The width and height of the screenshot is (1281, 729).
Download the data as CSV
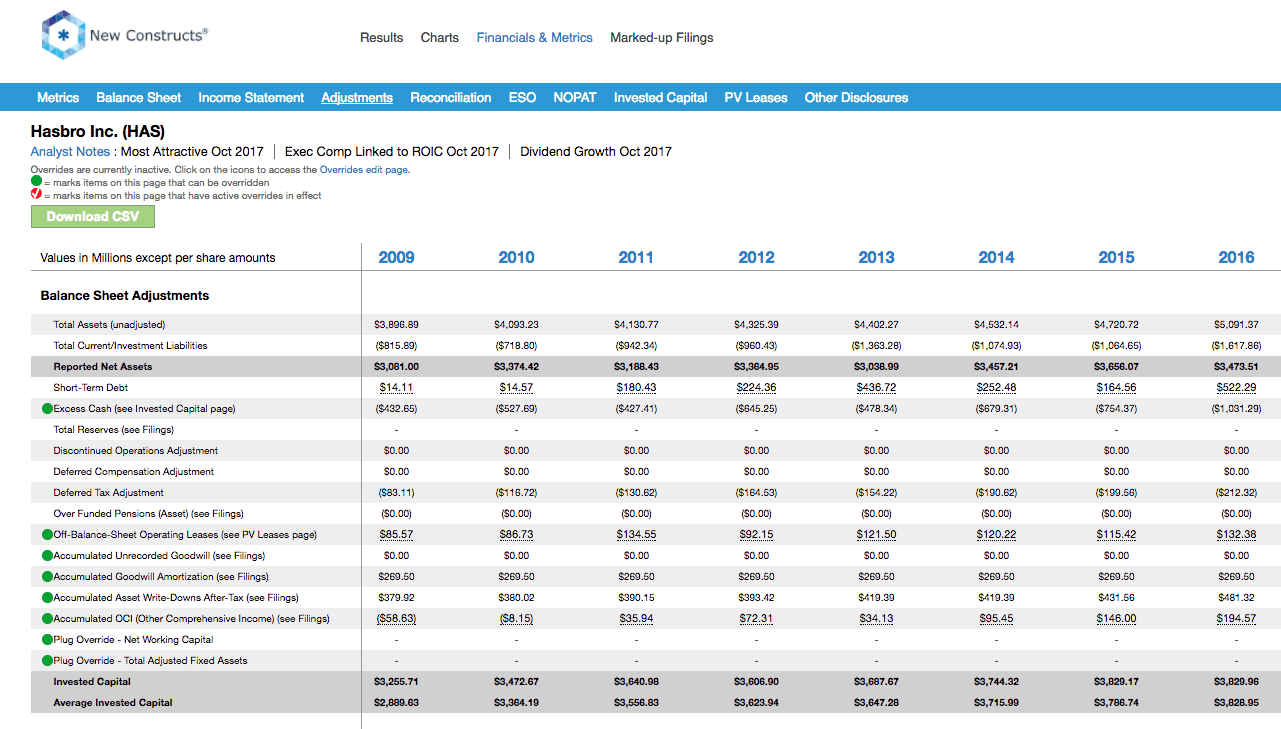[93, 217]
